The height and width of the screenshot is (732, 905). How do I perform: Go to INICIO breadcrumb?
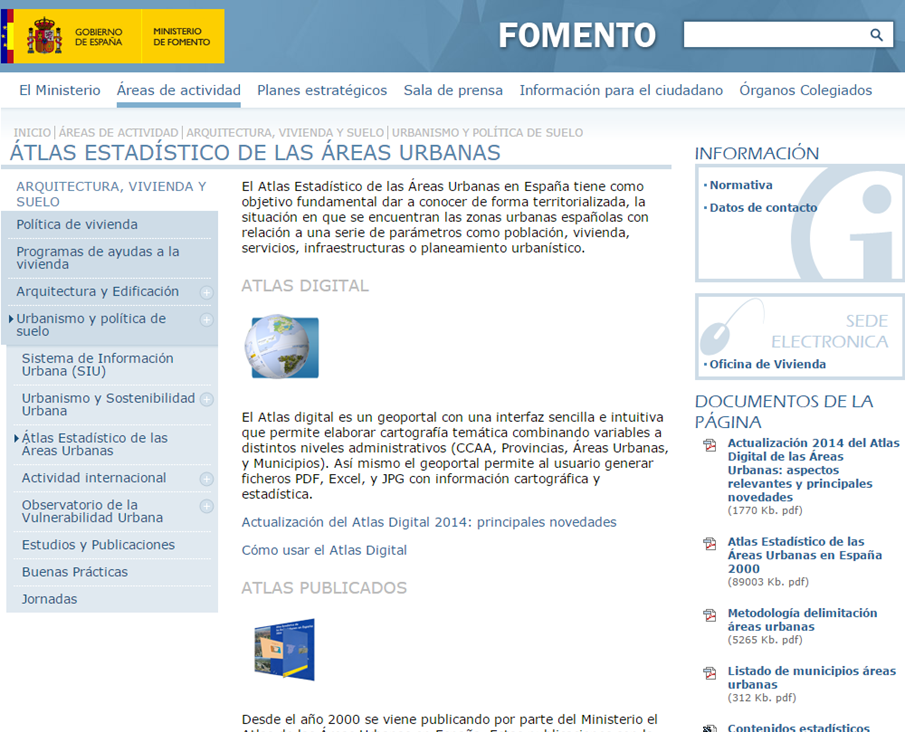(32, 133)
